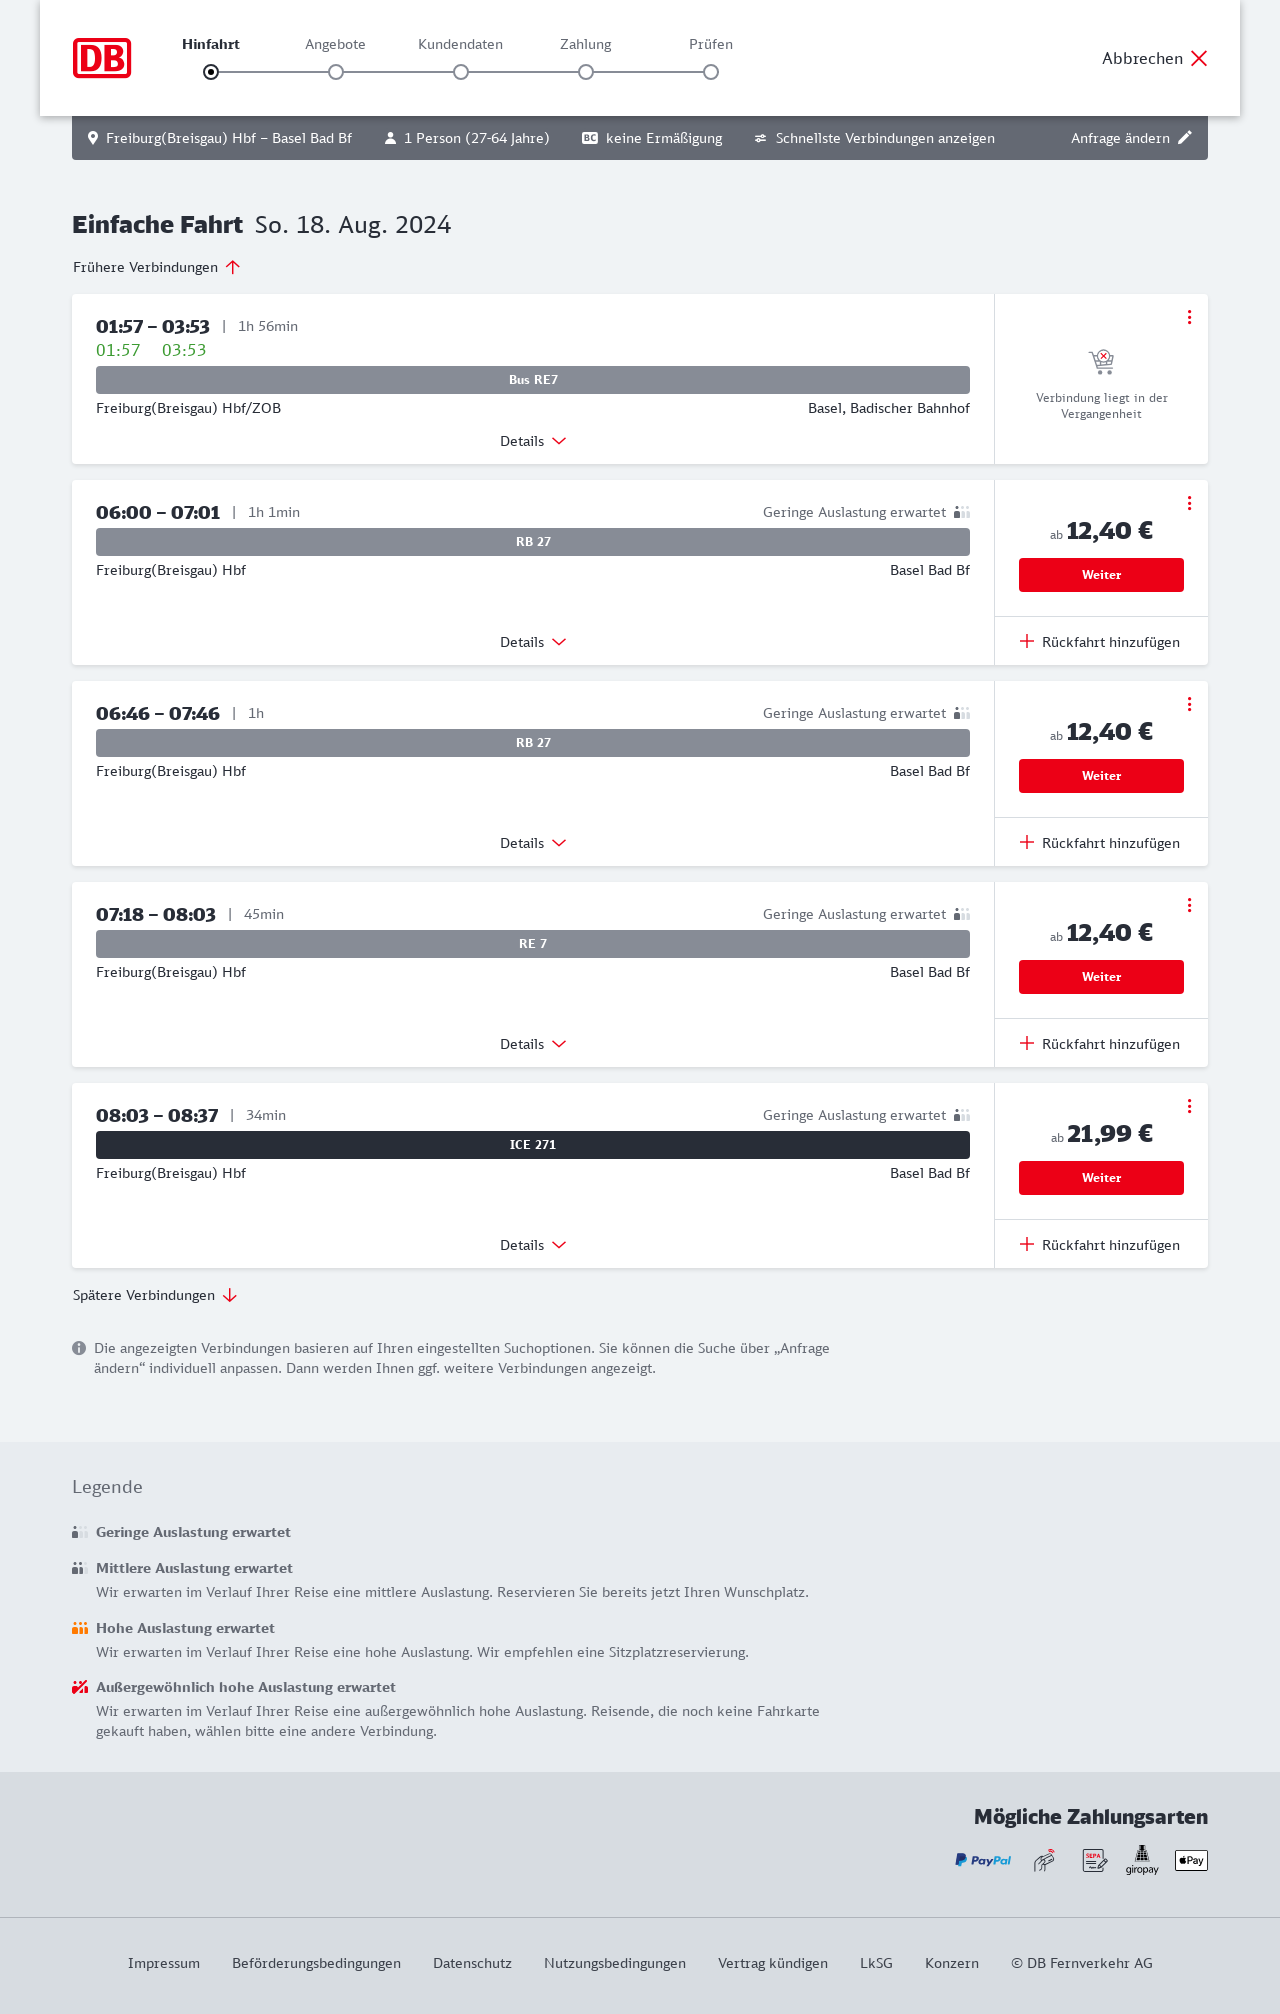The image size is (1280, 2014).
Task: Show Frühere Verbindungen
Action: click(156, 267)
